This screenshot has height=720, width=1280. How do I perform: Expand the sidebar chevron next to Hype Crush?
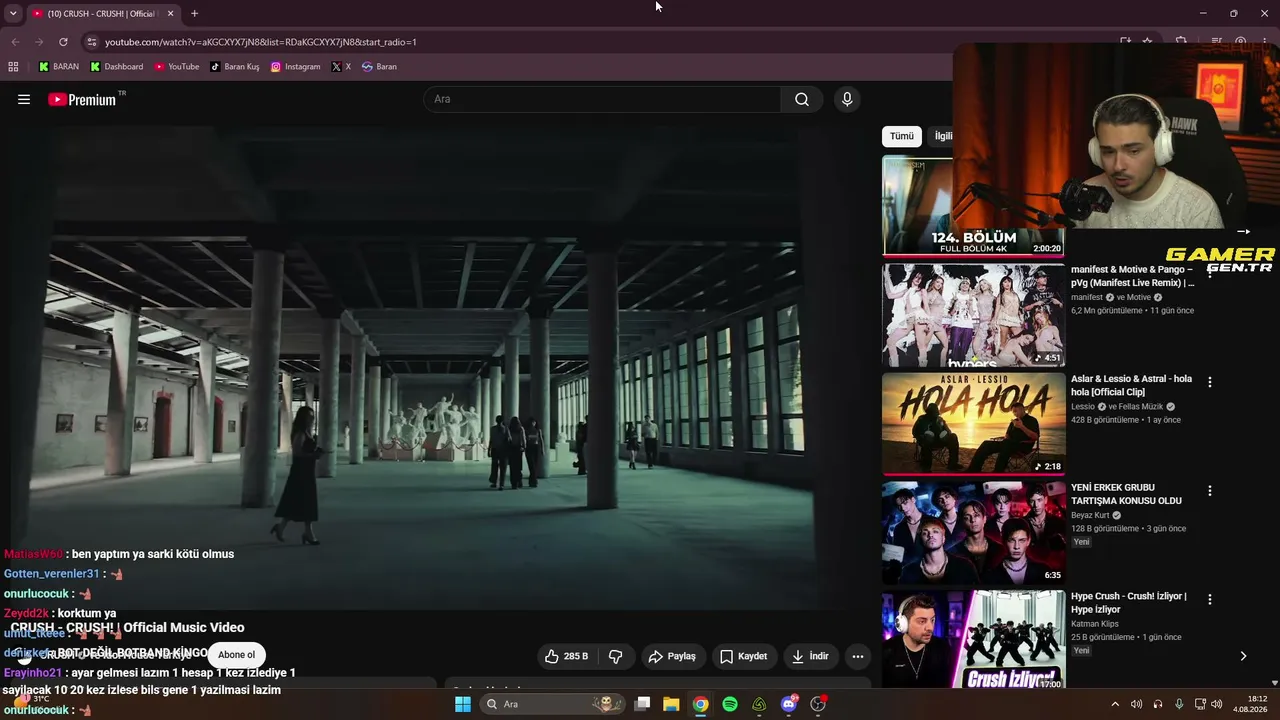click(1243, 656)
